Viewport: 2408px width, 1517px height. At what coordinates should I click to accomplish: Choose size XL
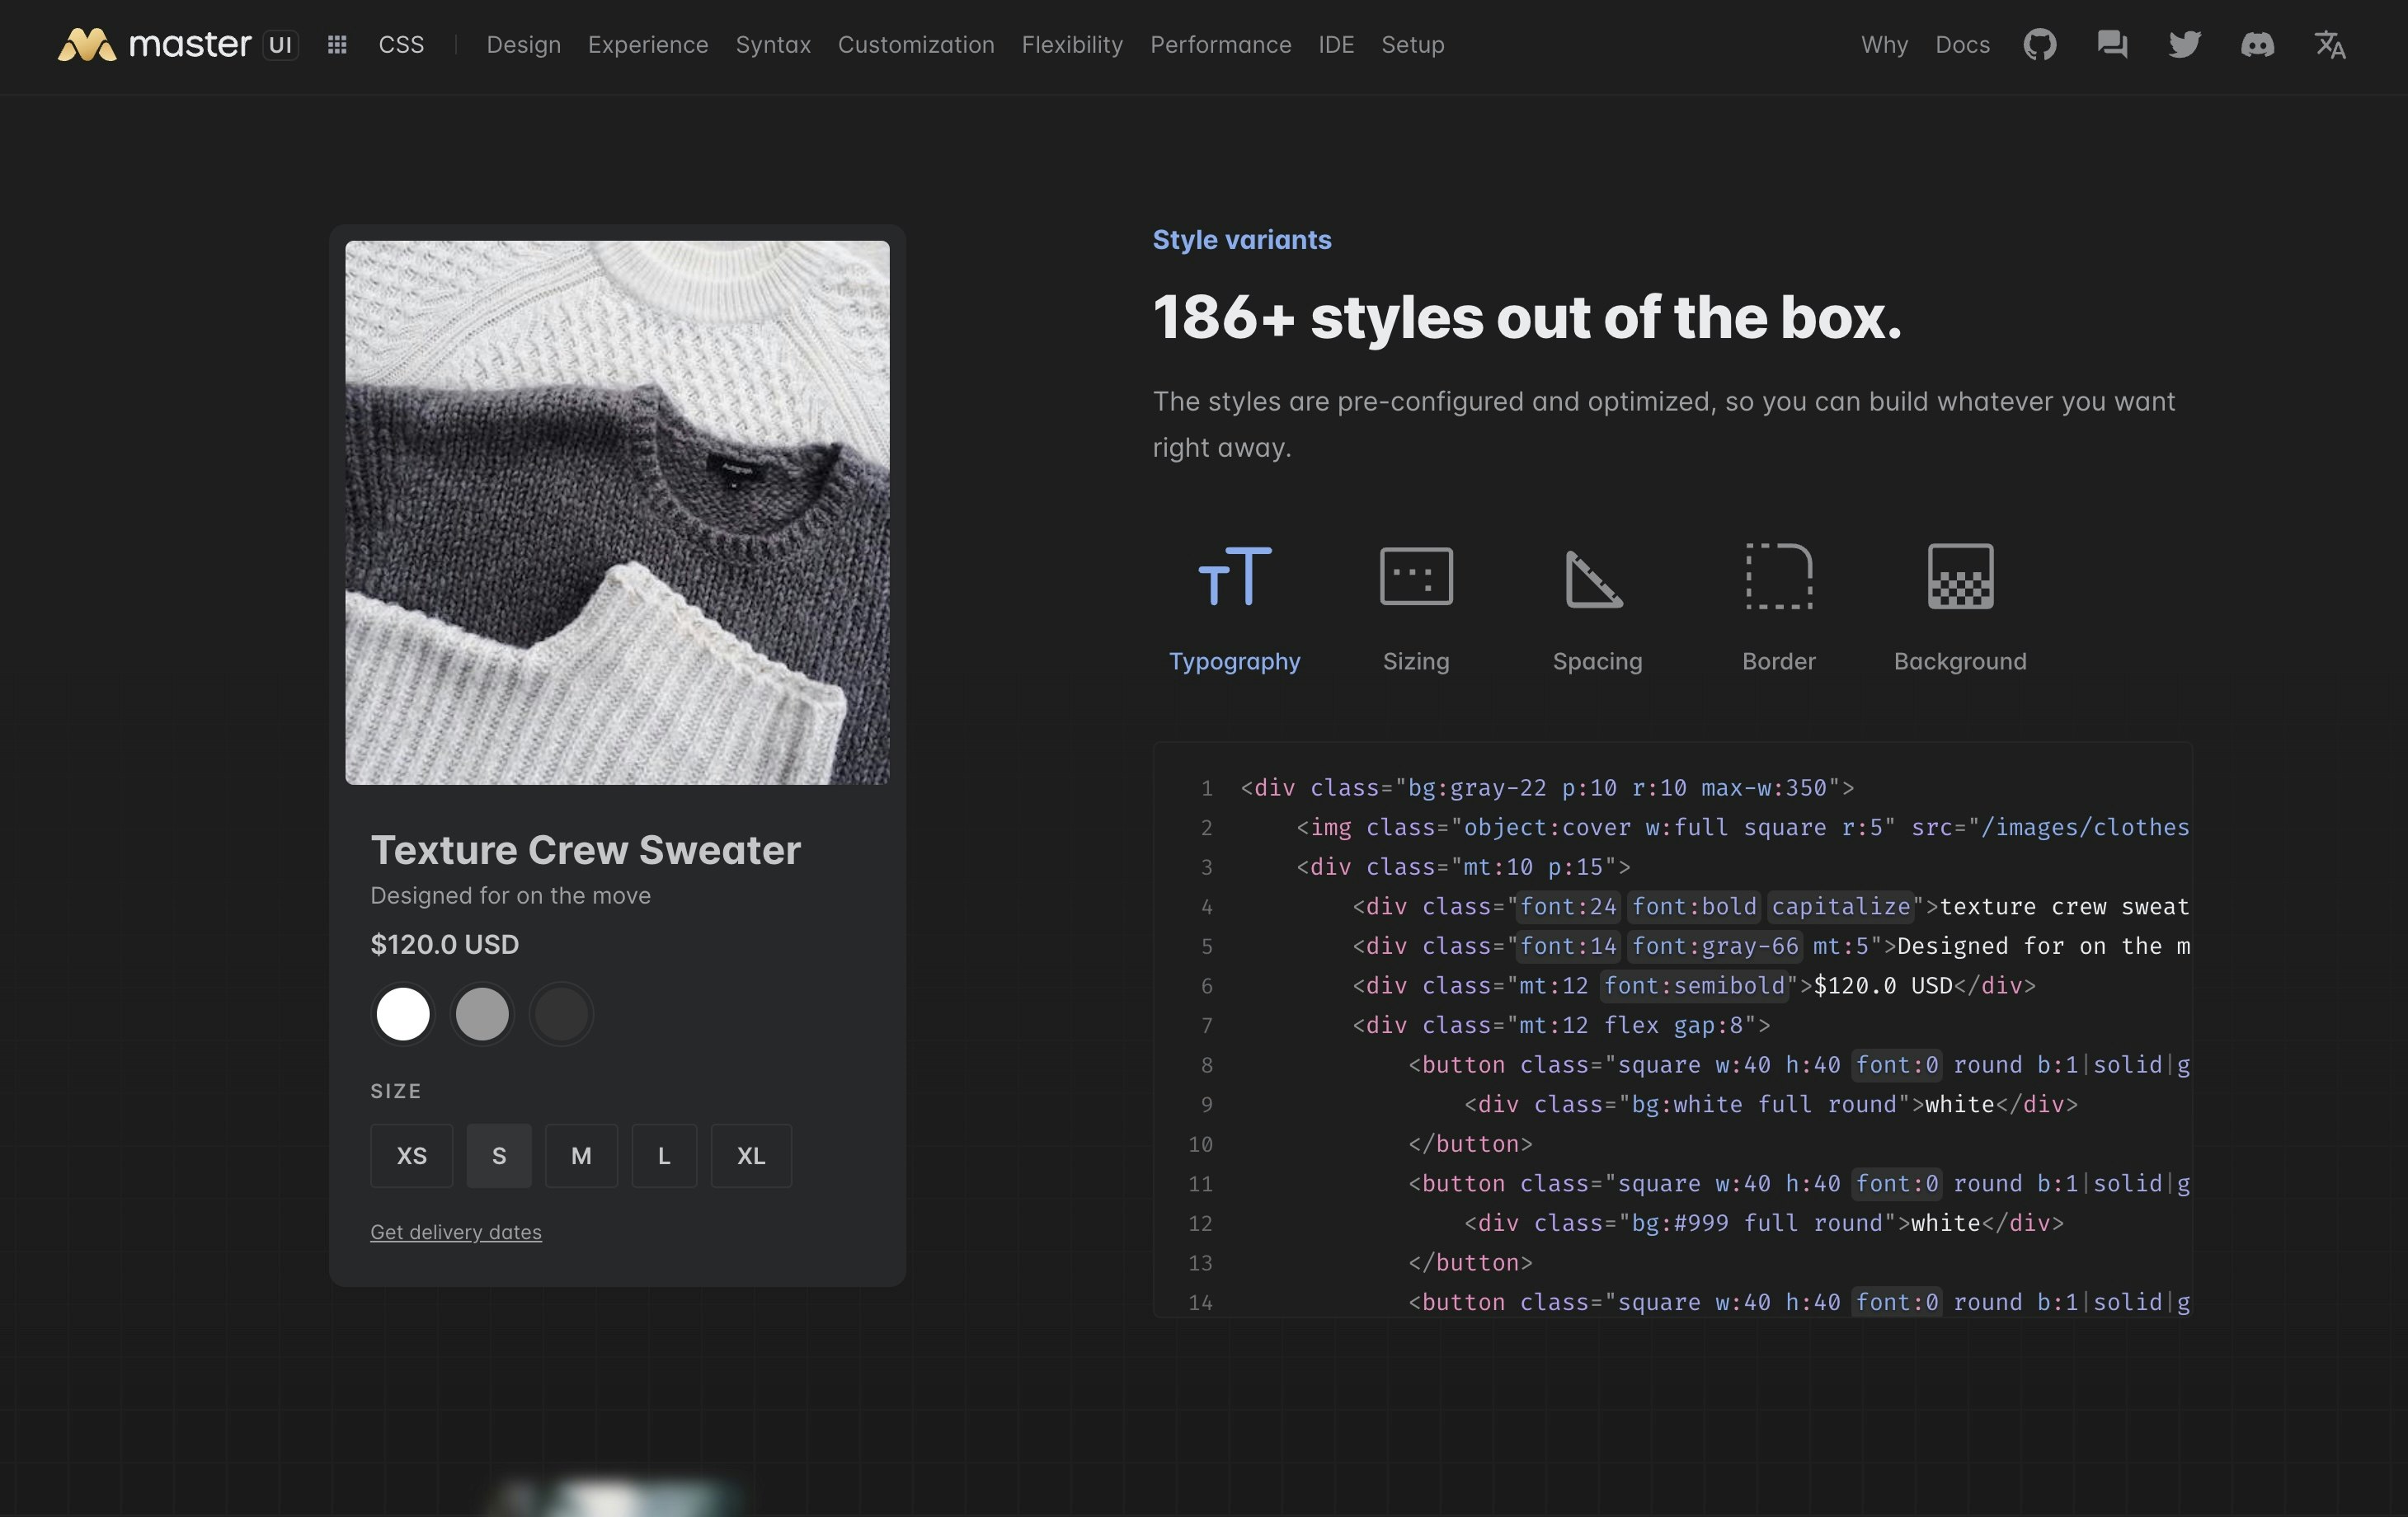coord(751,1156)
